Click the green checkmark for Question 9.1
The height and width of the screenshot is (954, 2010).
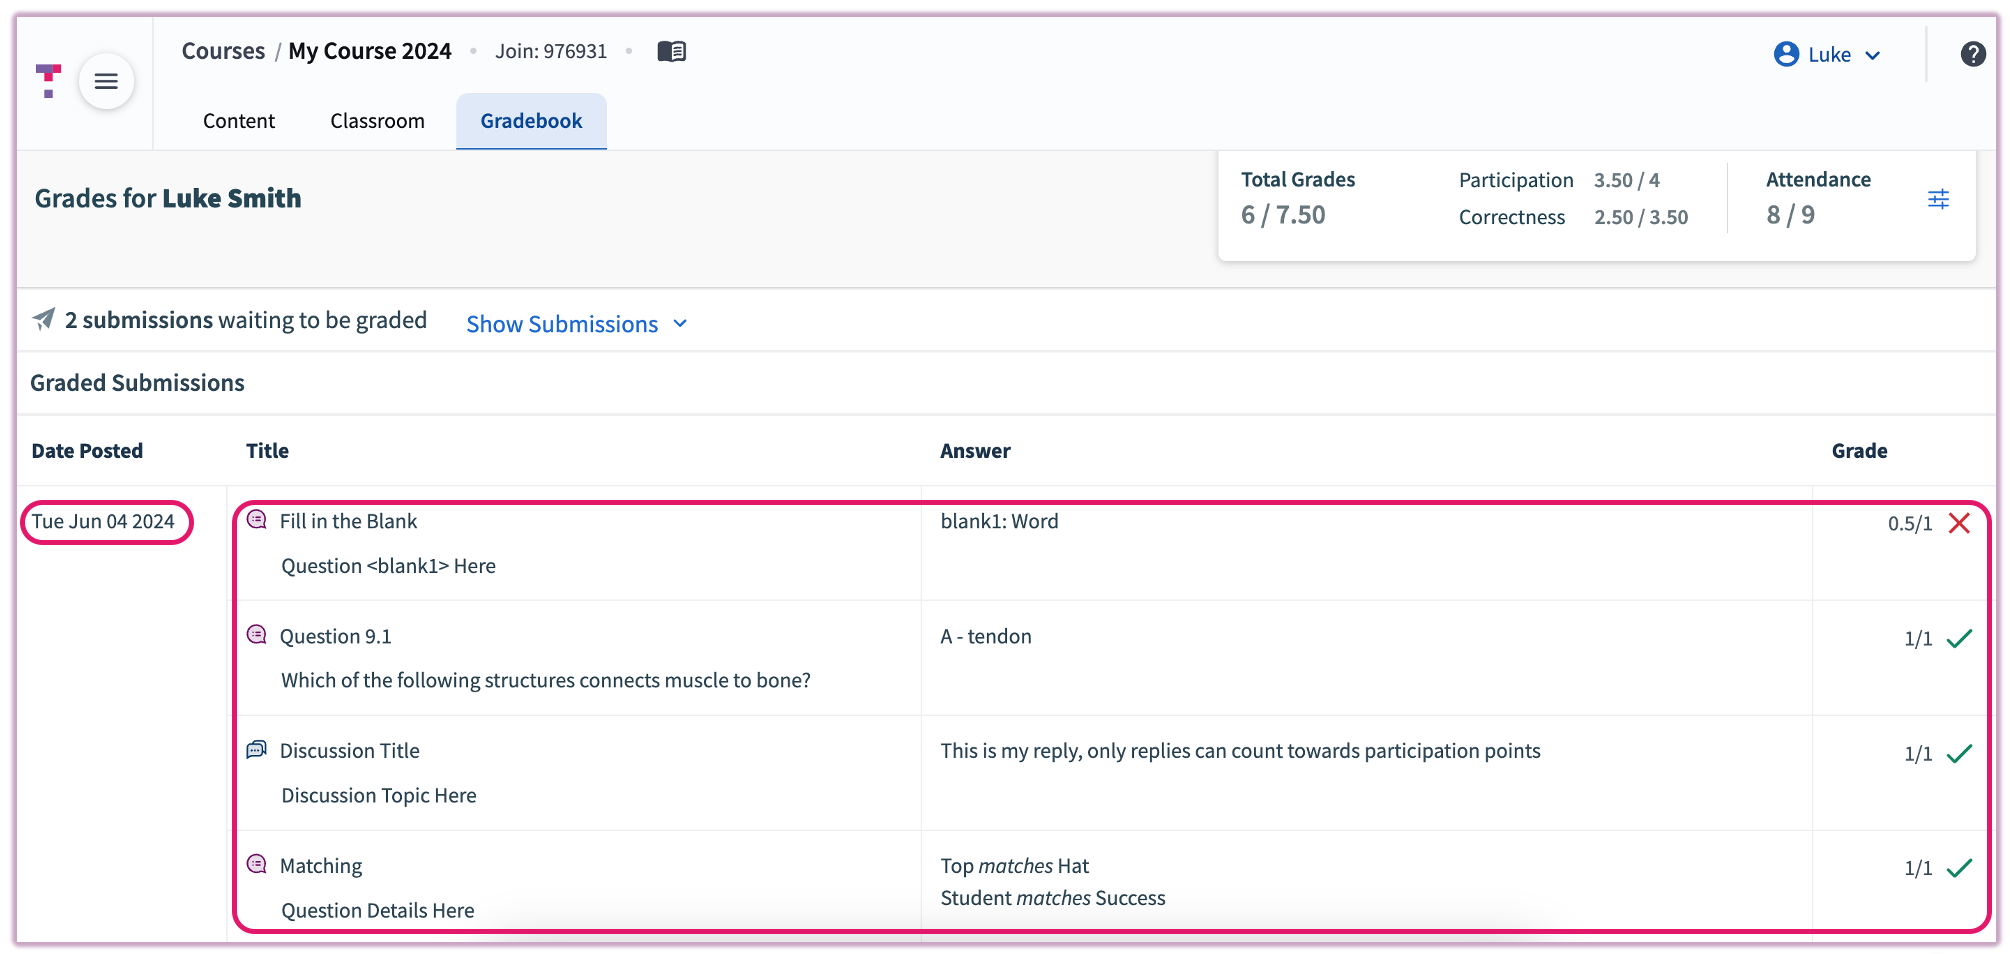pyautogui.click(x=1959, y=638)
